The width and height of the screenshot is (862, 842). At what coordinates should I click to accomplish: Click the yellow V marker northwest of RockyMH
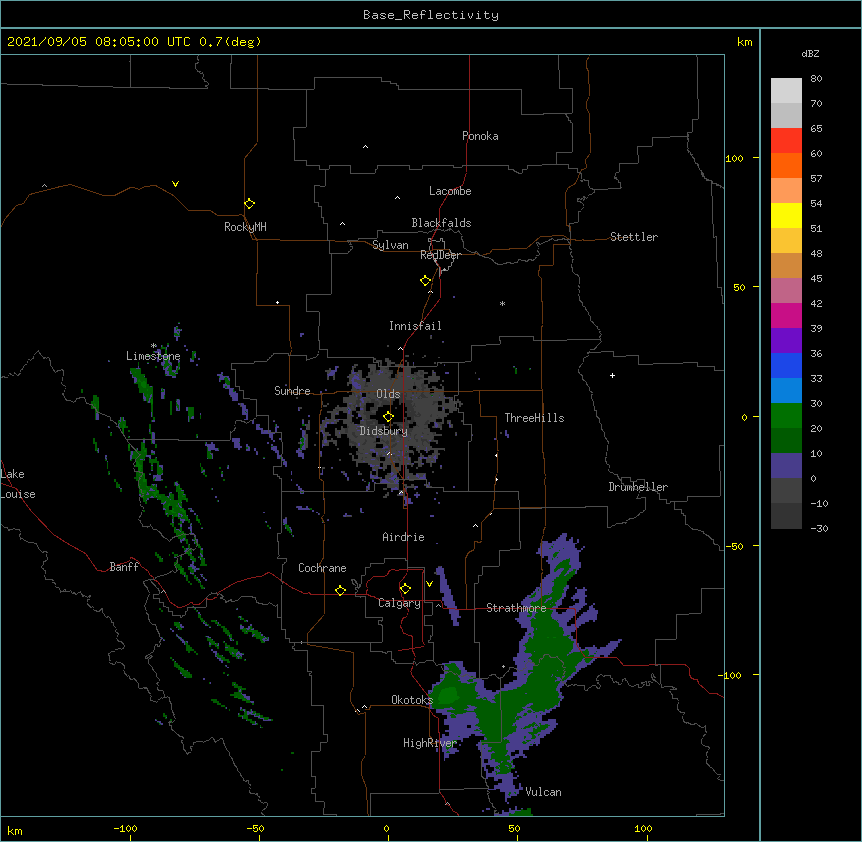(175, 184)
